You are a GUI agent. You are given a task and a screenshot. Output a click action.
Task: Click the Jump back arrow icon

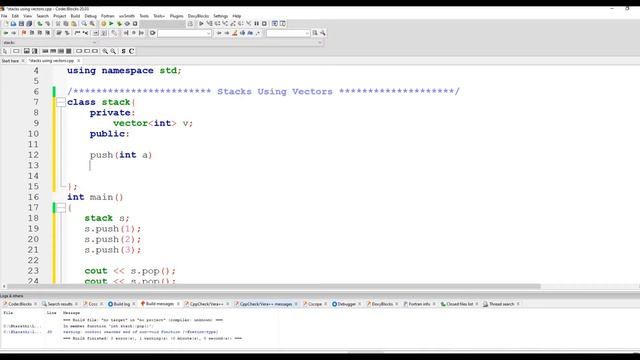[6, 33]
